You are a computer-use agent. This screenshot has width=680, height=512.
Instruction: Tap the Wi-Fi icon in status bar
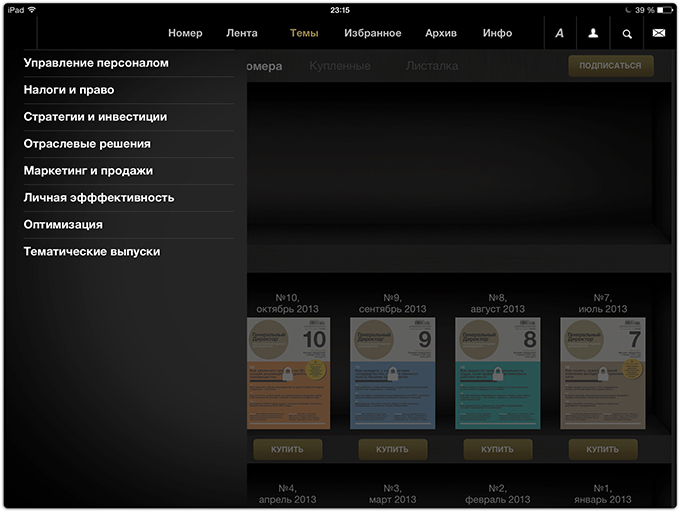point(32,10)
